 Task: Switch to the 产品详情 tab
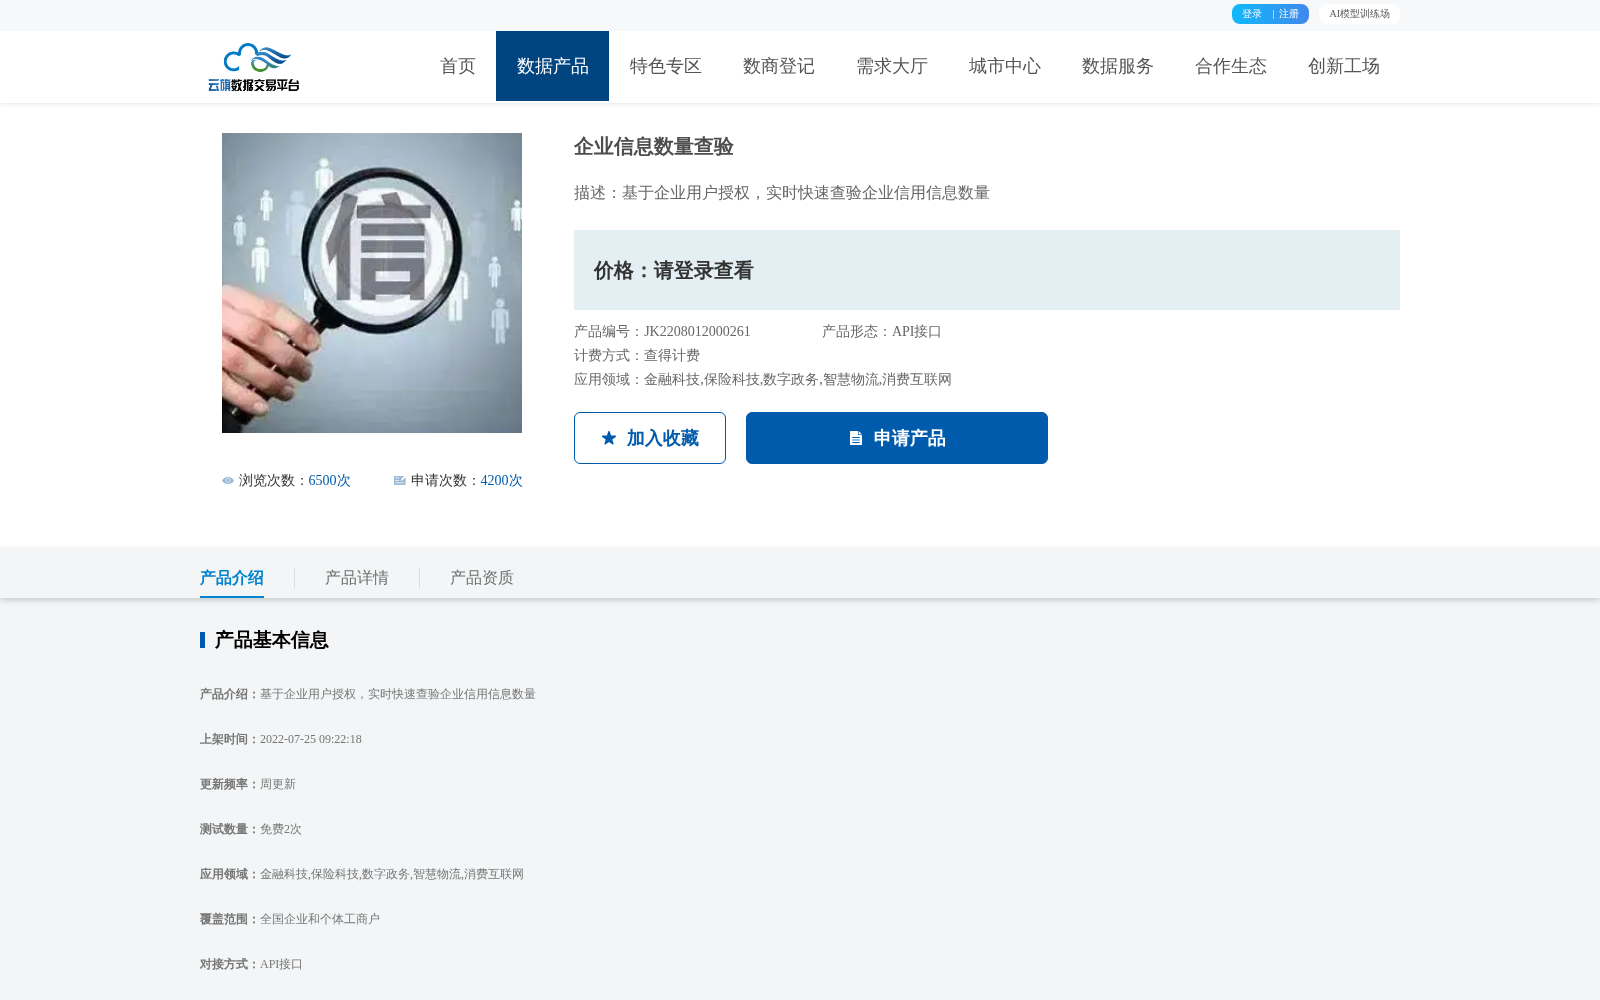357,578
